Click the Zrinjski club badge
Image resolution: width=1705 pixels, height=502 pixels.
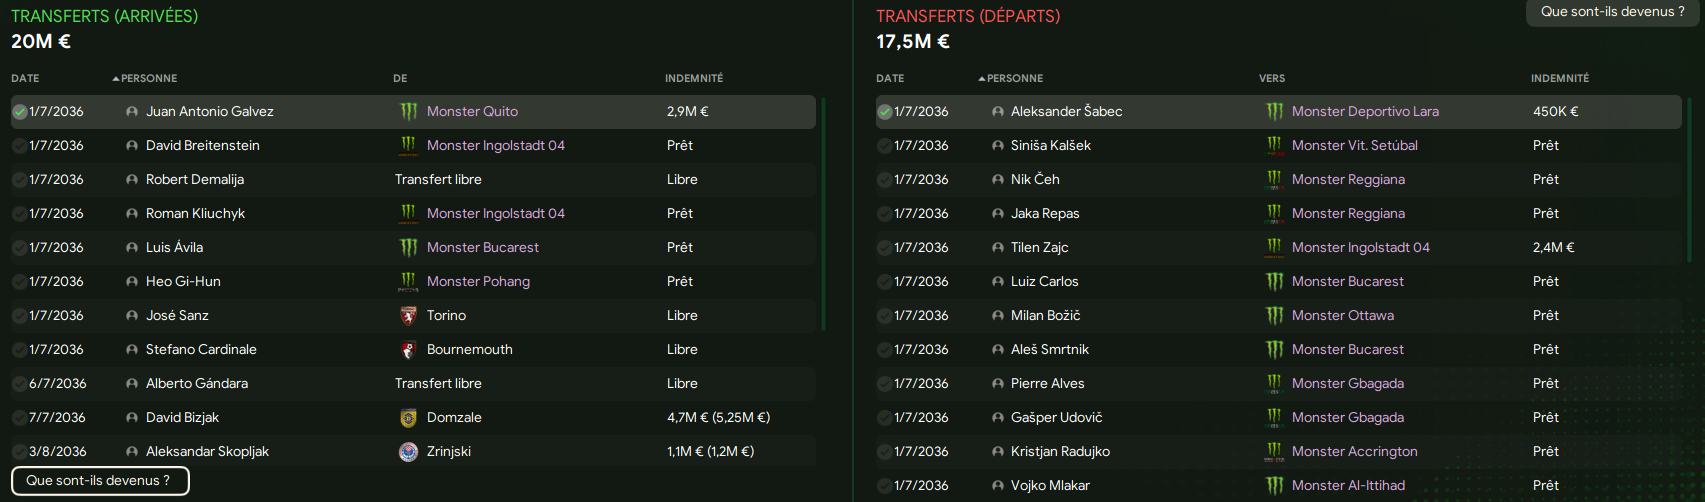click(408, 451)
